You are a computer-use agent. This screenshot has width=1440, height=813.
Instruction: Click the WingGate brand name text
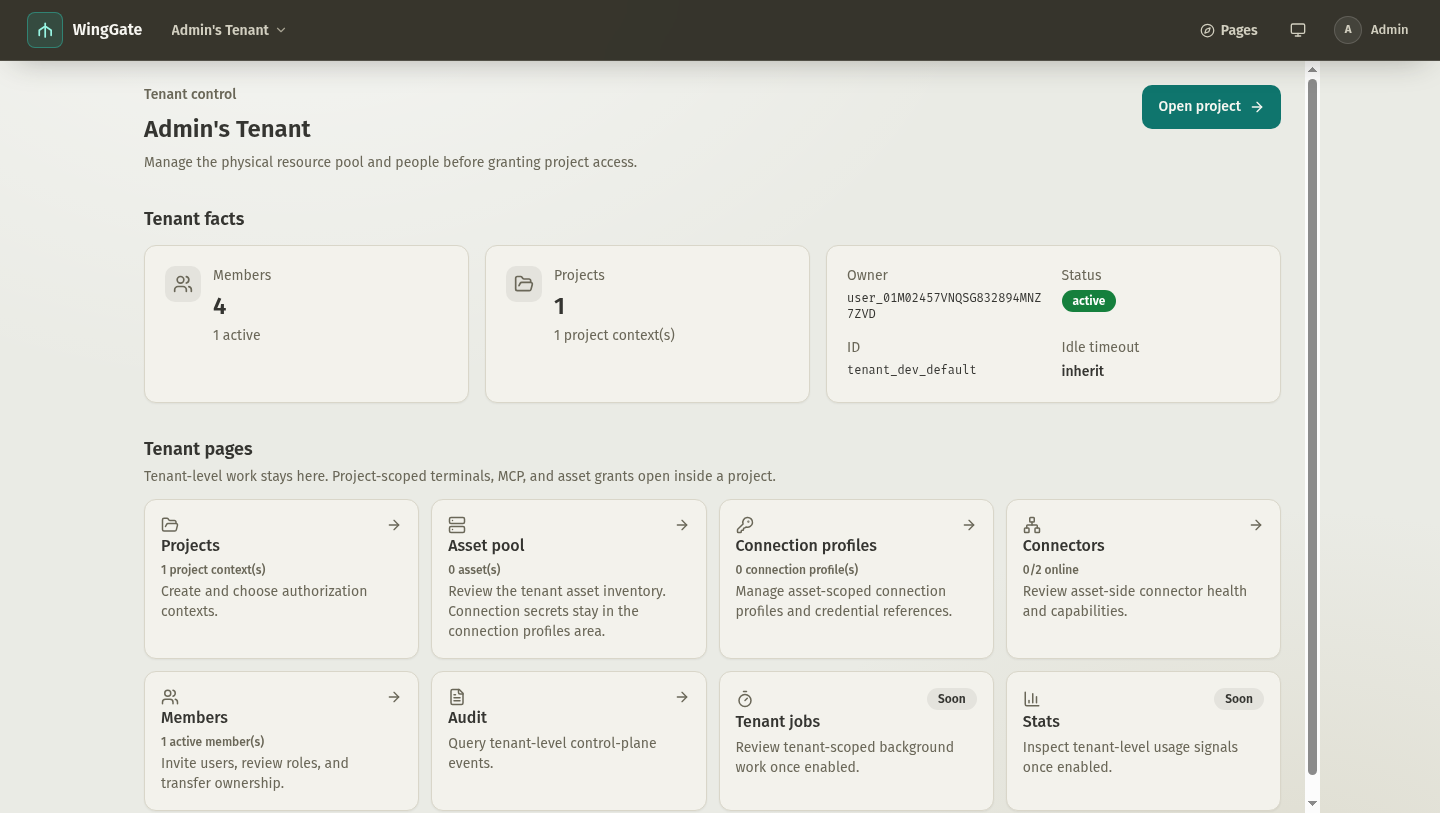pos(107,30)
